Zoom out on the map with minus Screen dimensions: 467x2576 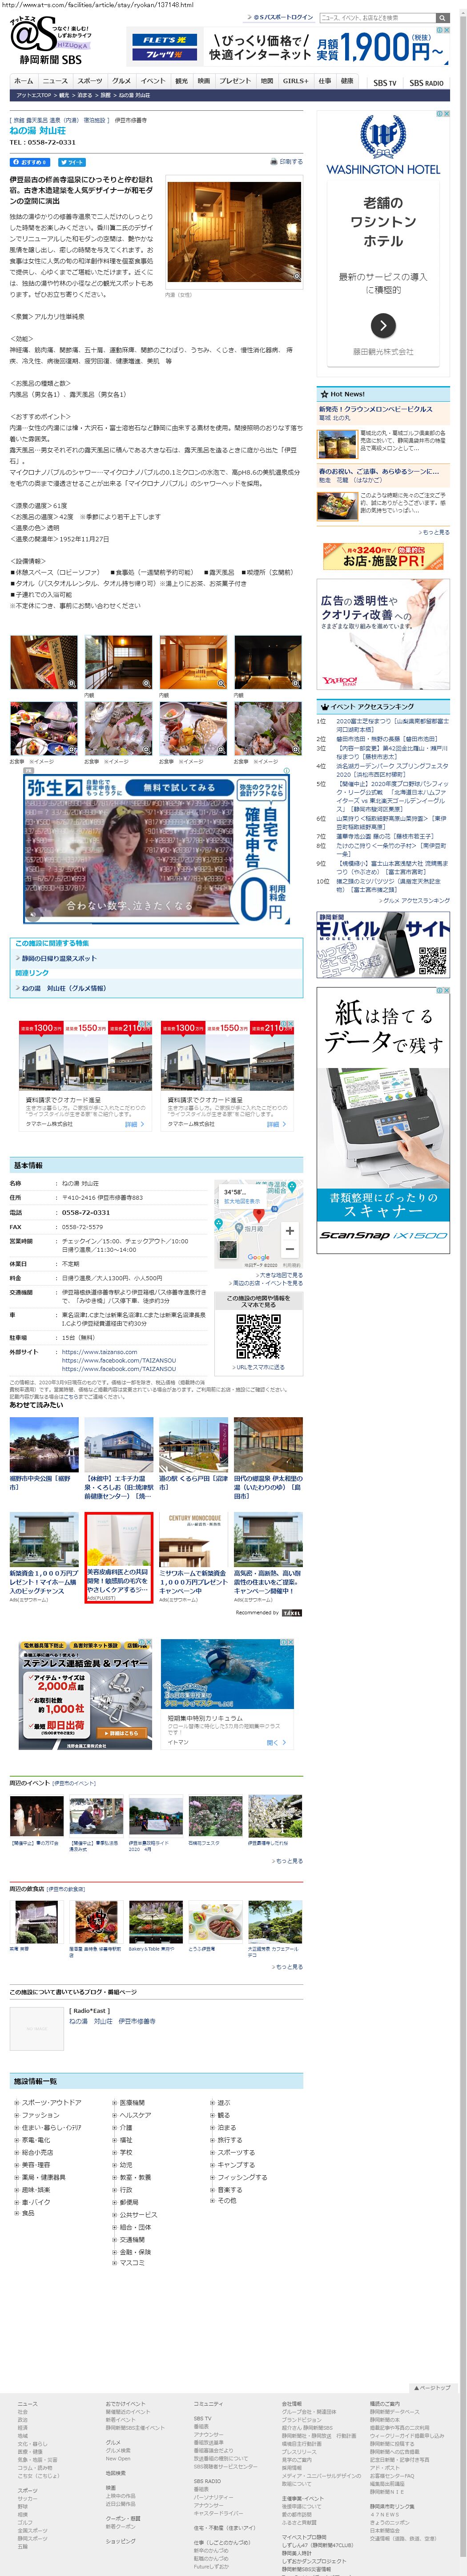(289, 1249)
